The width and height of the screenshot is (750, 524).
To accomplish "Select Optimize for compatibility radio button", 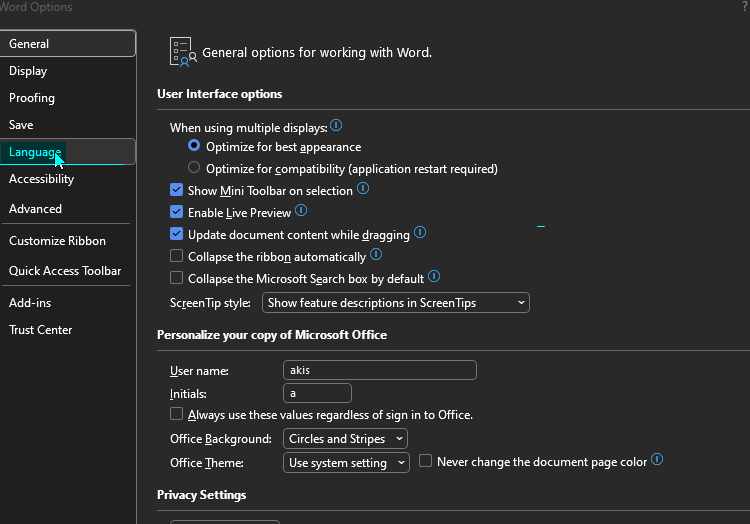I will coord(194,167).
